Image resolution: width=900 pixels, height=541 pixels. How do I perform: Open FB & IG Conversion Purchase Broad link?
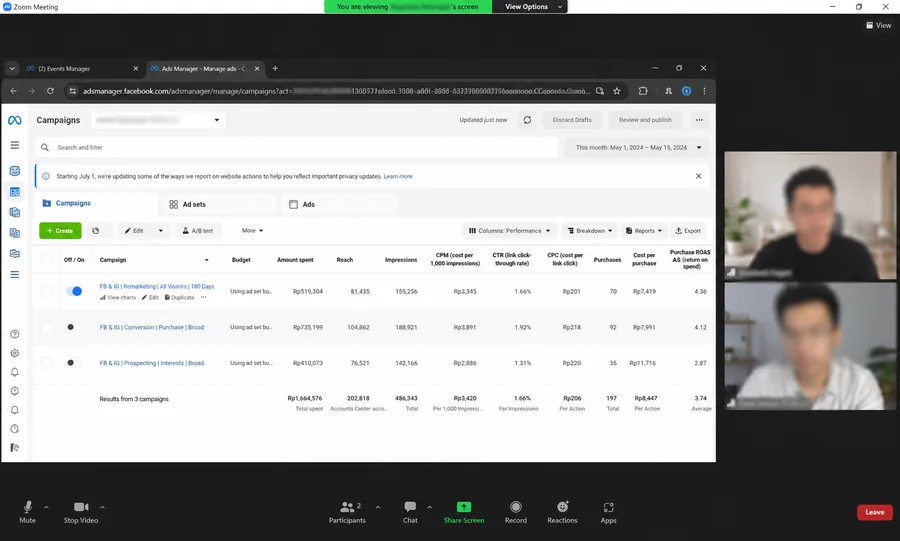pos(152,328)
